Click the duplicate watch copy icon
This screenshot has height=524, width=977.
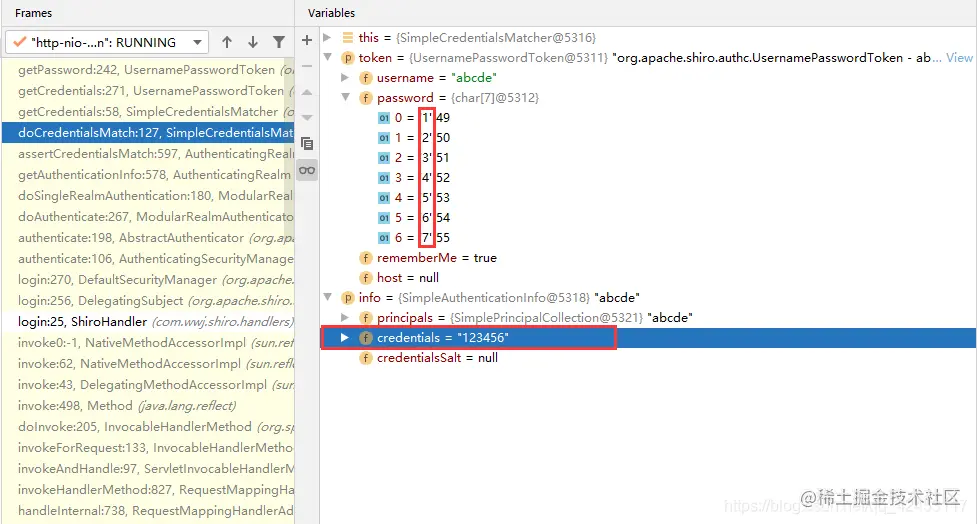pyautogui.click(x=307, y=144)
